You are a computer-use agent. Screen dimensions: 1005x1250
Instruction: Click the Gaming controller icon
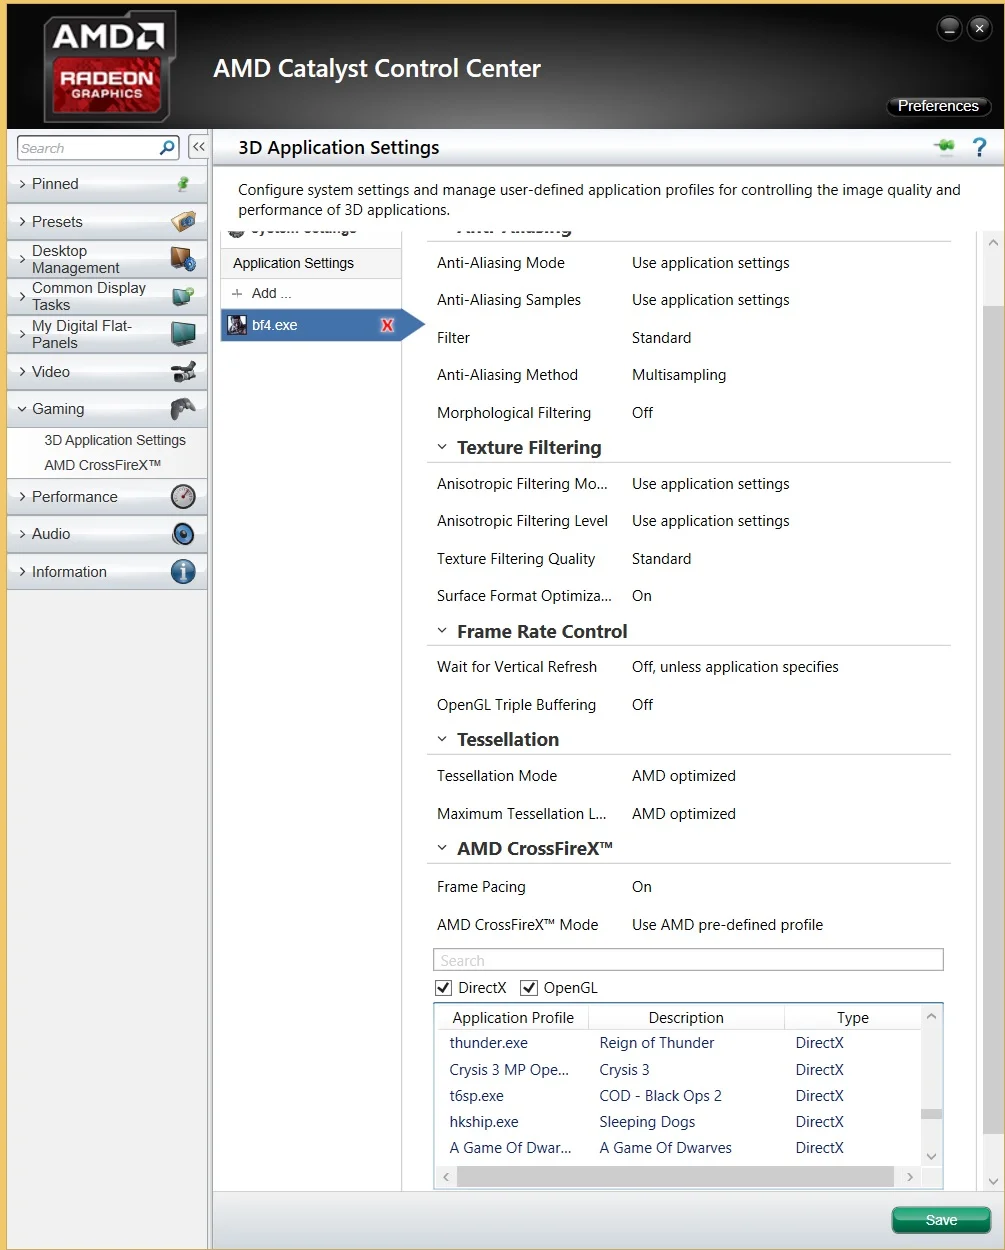(x=183, y=409)
